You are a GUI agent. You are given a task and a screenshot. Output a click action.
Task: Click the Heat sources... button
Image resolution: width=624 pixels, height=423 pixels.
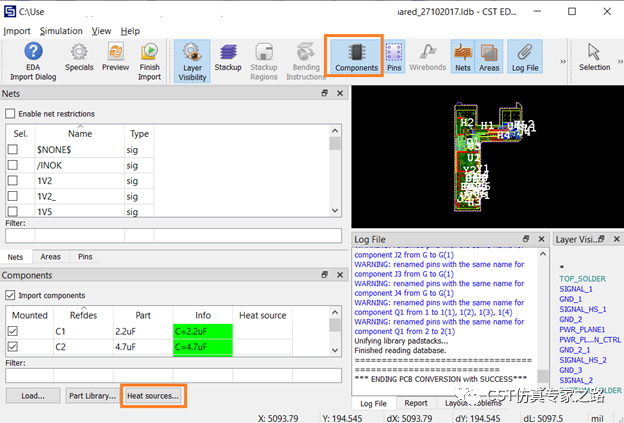tap(153, 396)
